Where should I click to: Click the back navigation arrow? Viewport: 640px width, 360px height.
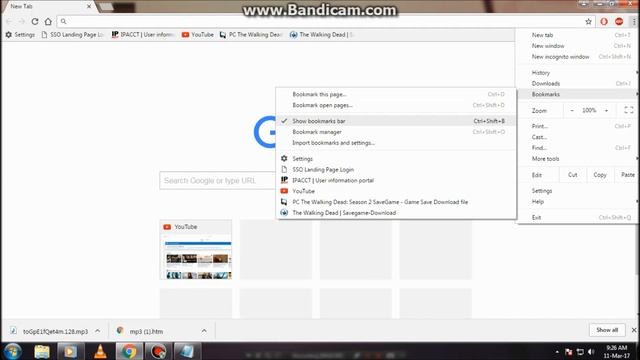pyautogui.click(x=9, y=21)
